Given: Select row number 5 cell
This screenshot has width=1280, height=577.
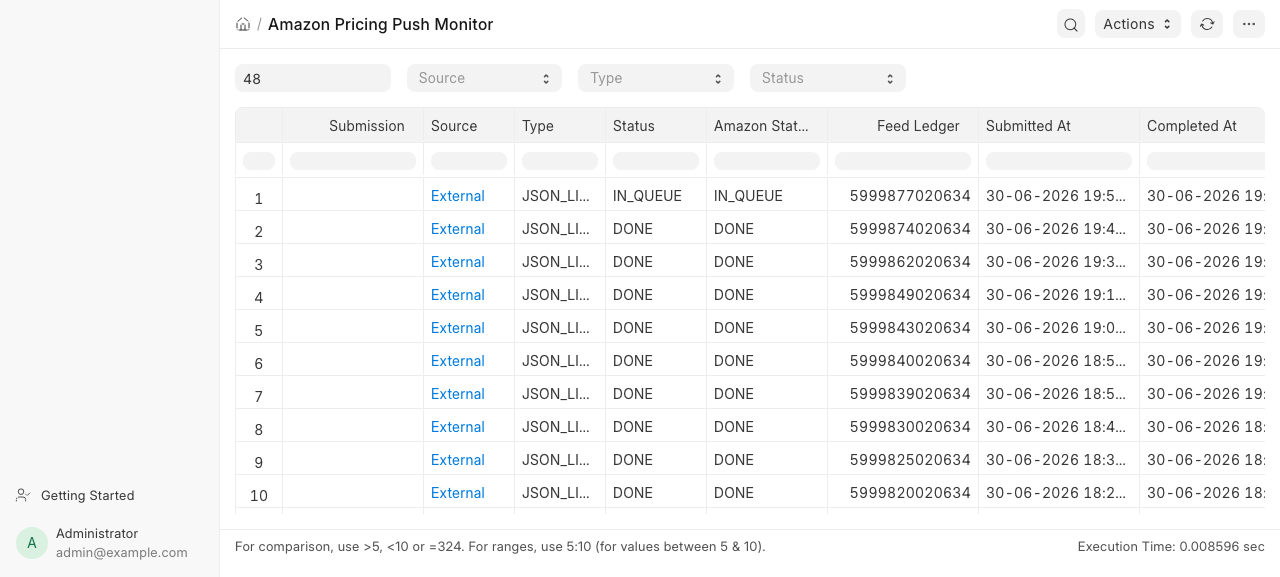Looking at the screenshot, I should click(259, 330).
